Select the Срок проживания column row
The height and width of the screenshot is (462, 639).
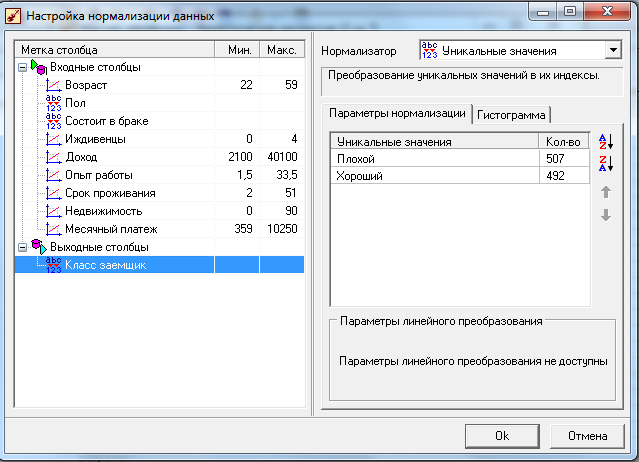pos(159,193)
